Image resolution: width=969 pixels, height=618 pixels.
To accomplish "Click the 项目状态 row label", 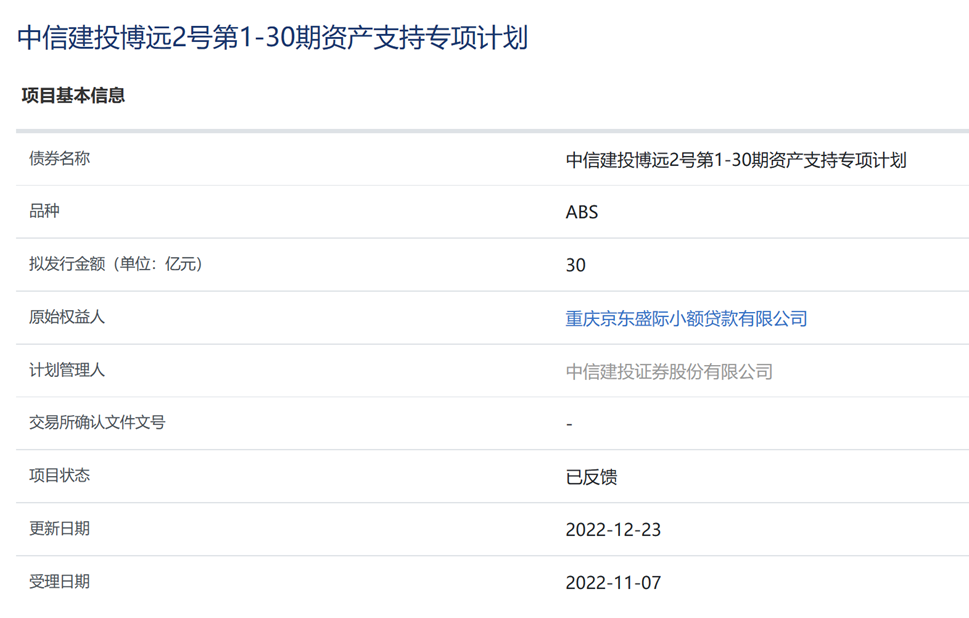I will click(59, 475).
